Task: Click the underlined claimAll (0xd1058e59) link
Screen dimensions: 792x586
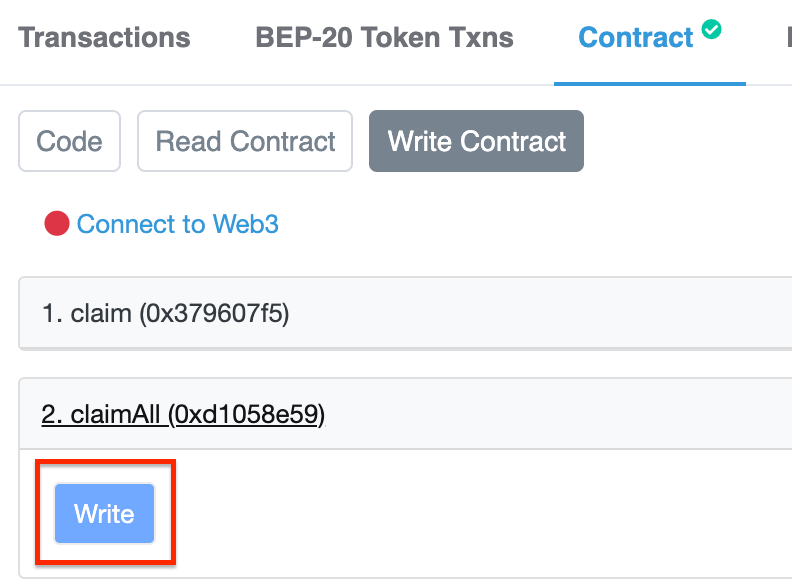Action: [x=183, y=415]
